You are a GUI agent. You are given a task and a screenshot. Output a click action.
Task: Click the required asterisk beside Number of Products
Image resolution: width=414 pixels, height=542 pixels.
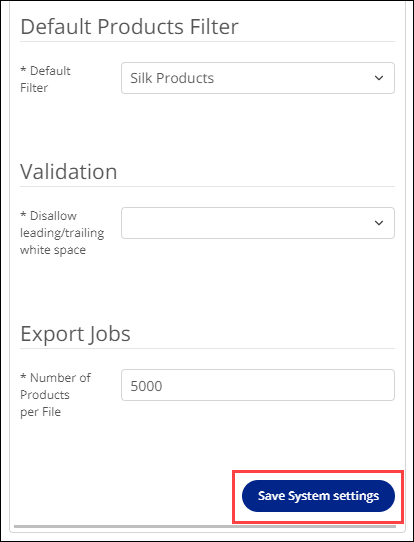coord(23,376)
